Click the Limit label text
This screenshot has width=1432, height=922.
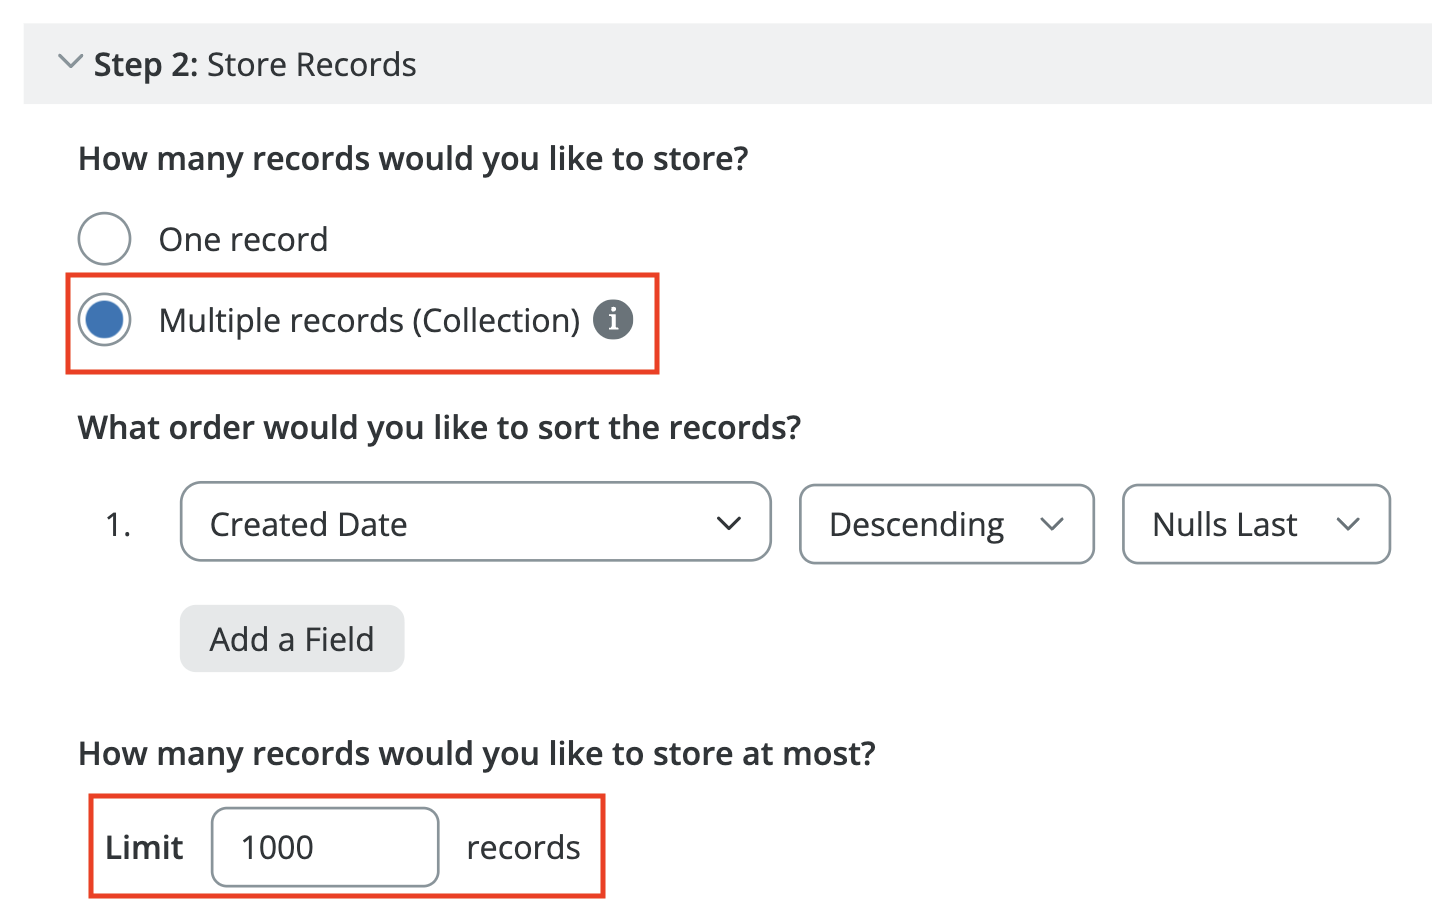[144, 848]
